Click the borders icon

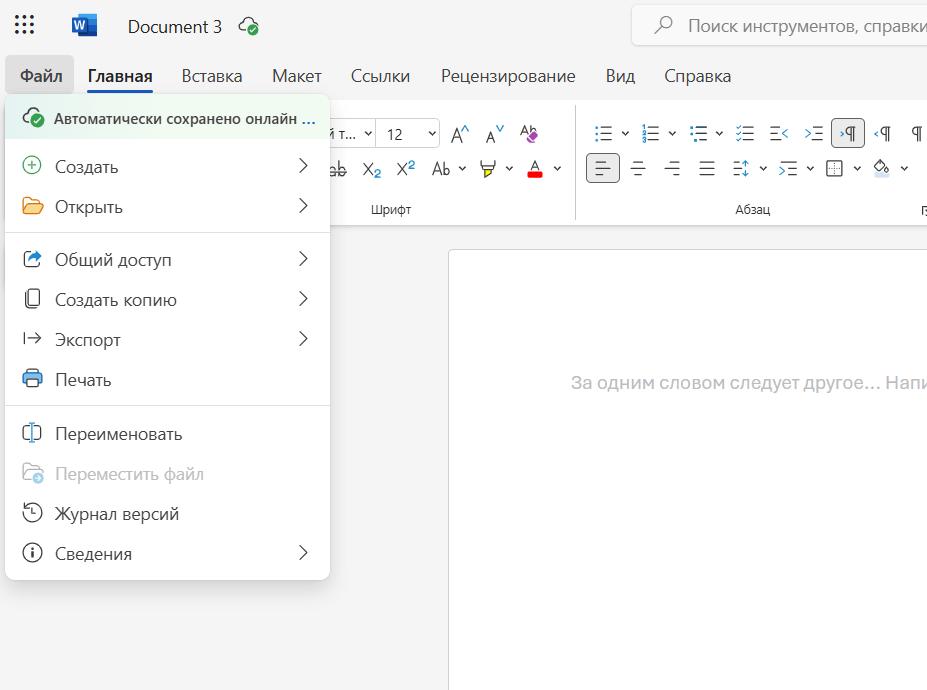(x=834, y=169)
